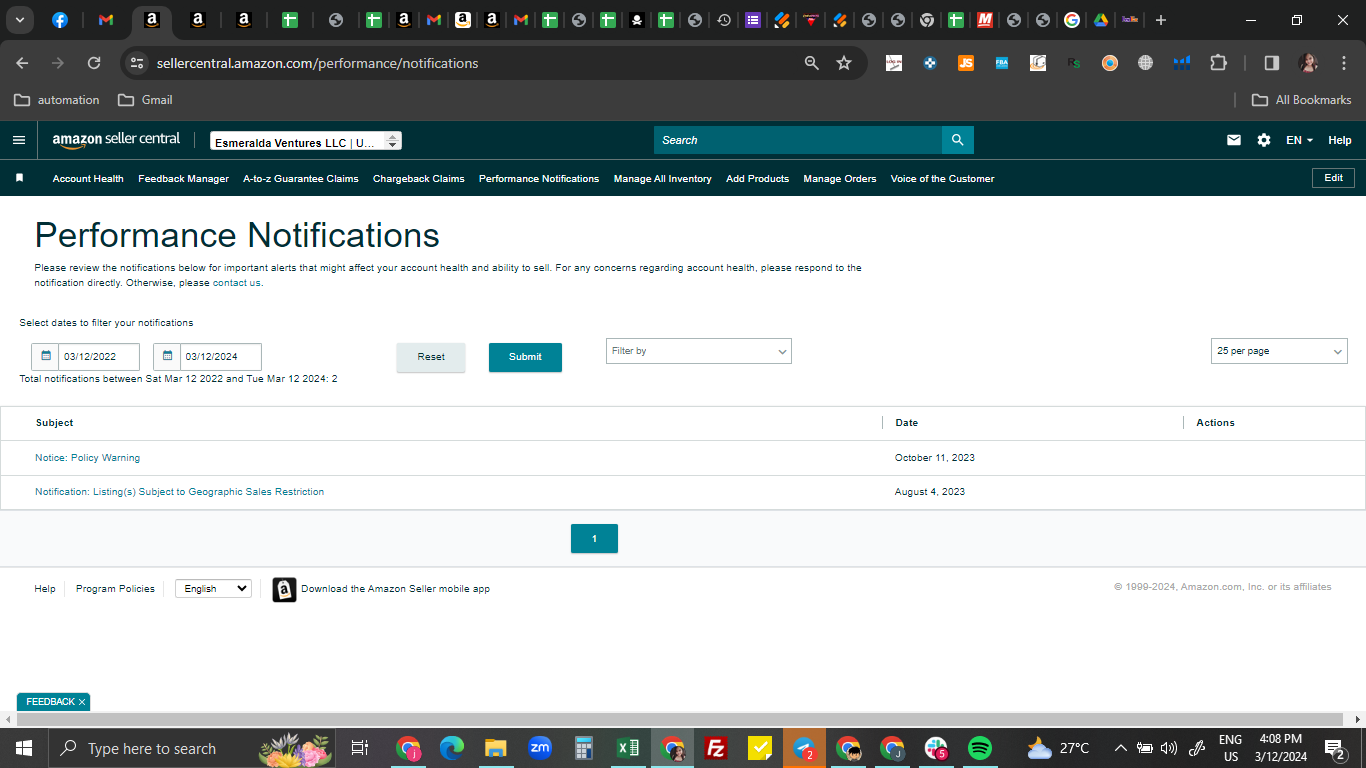1366x768 pixels.
Task: Click the JS extension icon
Action: click(x=966, y=63)
